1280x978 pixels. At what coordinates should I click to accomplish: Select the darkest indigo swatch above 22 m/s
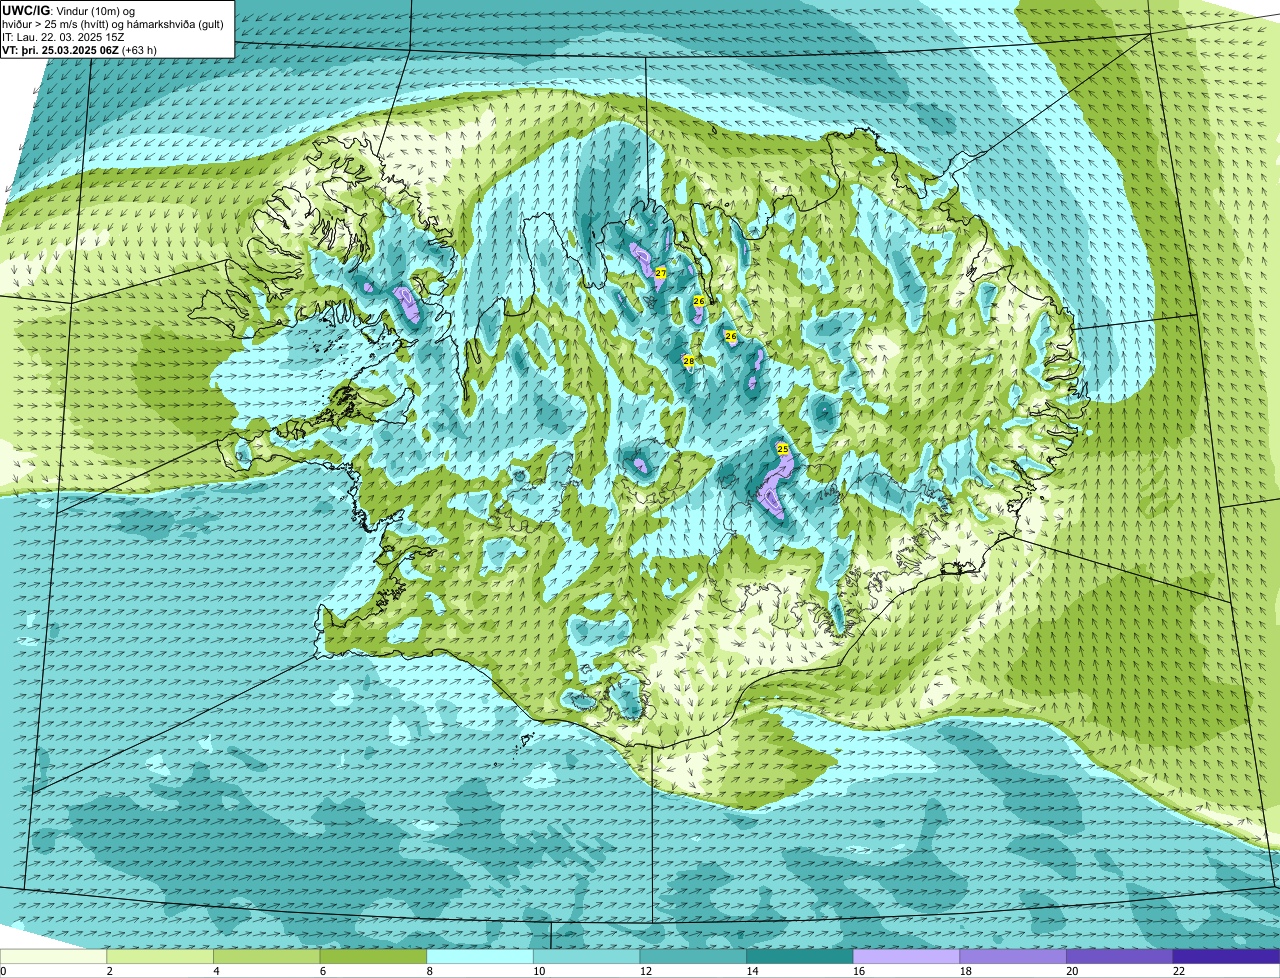(1226, 956)
